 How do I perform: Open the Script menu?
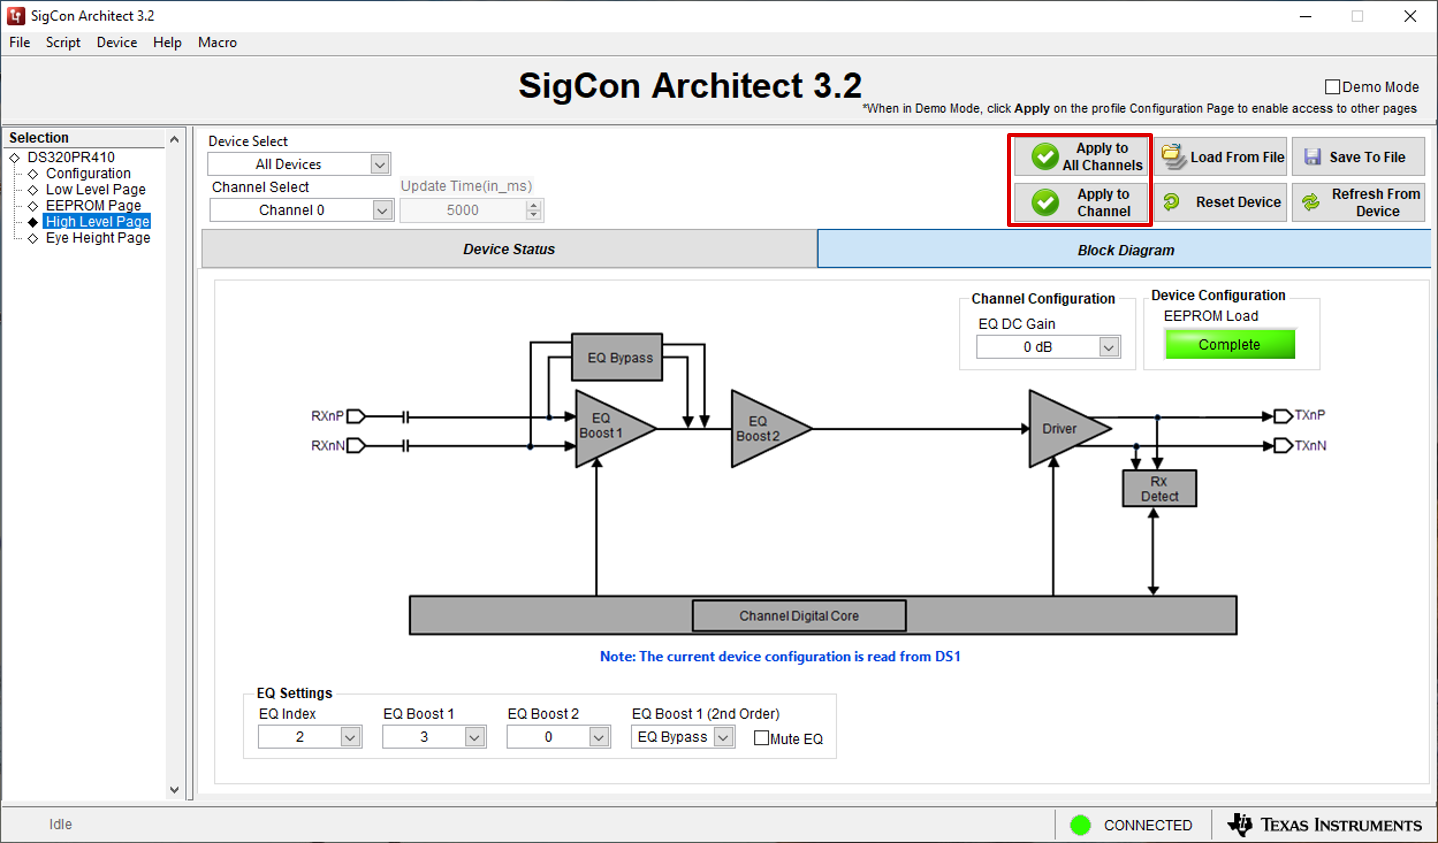pos(63,42)
